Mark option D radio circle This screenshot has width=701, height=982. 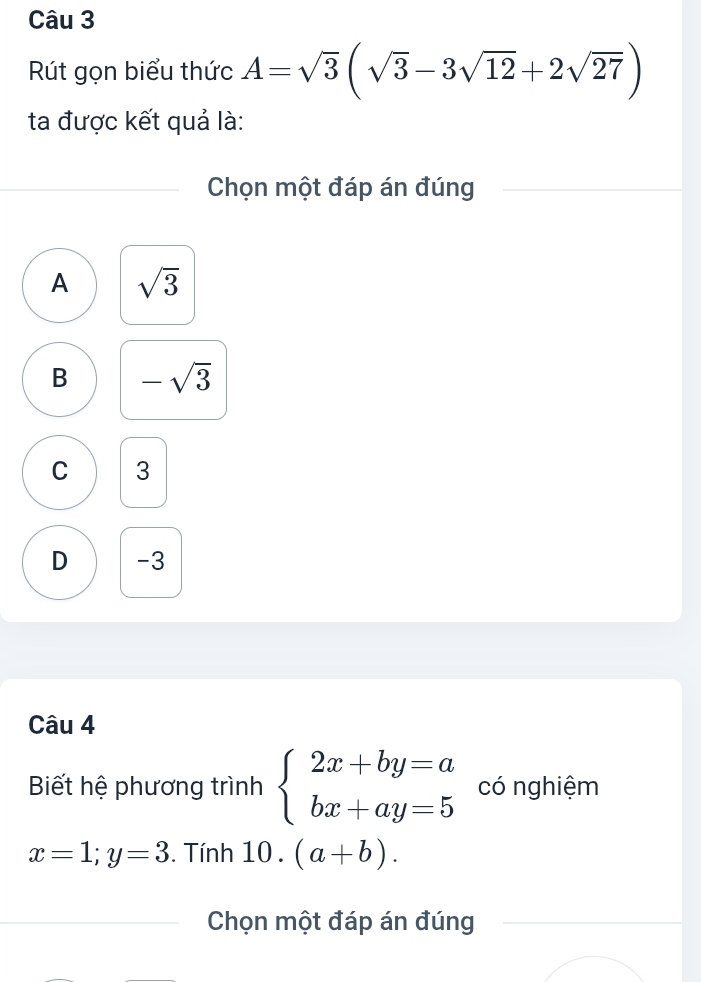pyautogui.click(x=60, y=561)
